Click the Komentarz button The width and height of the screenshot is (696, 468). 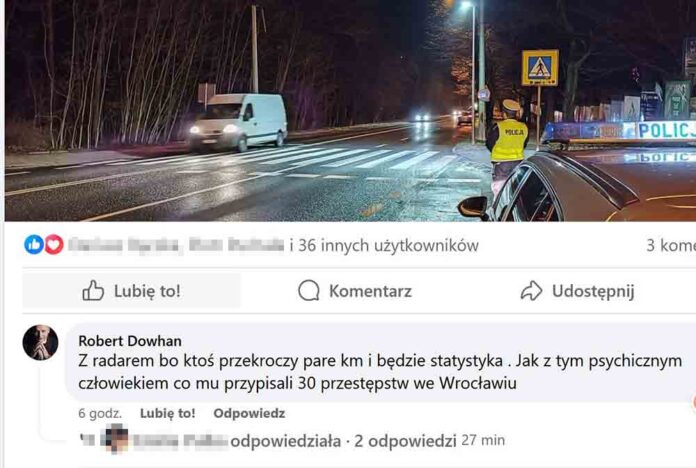(355, 291)
